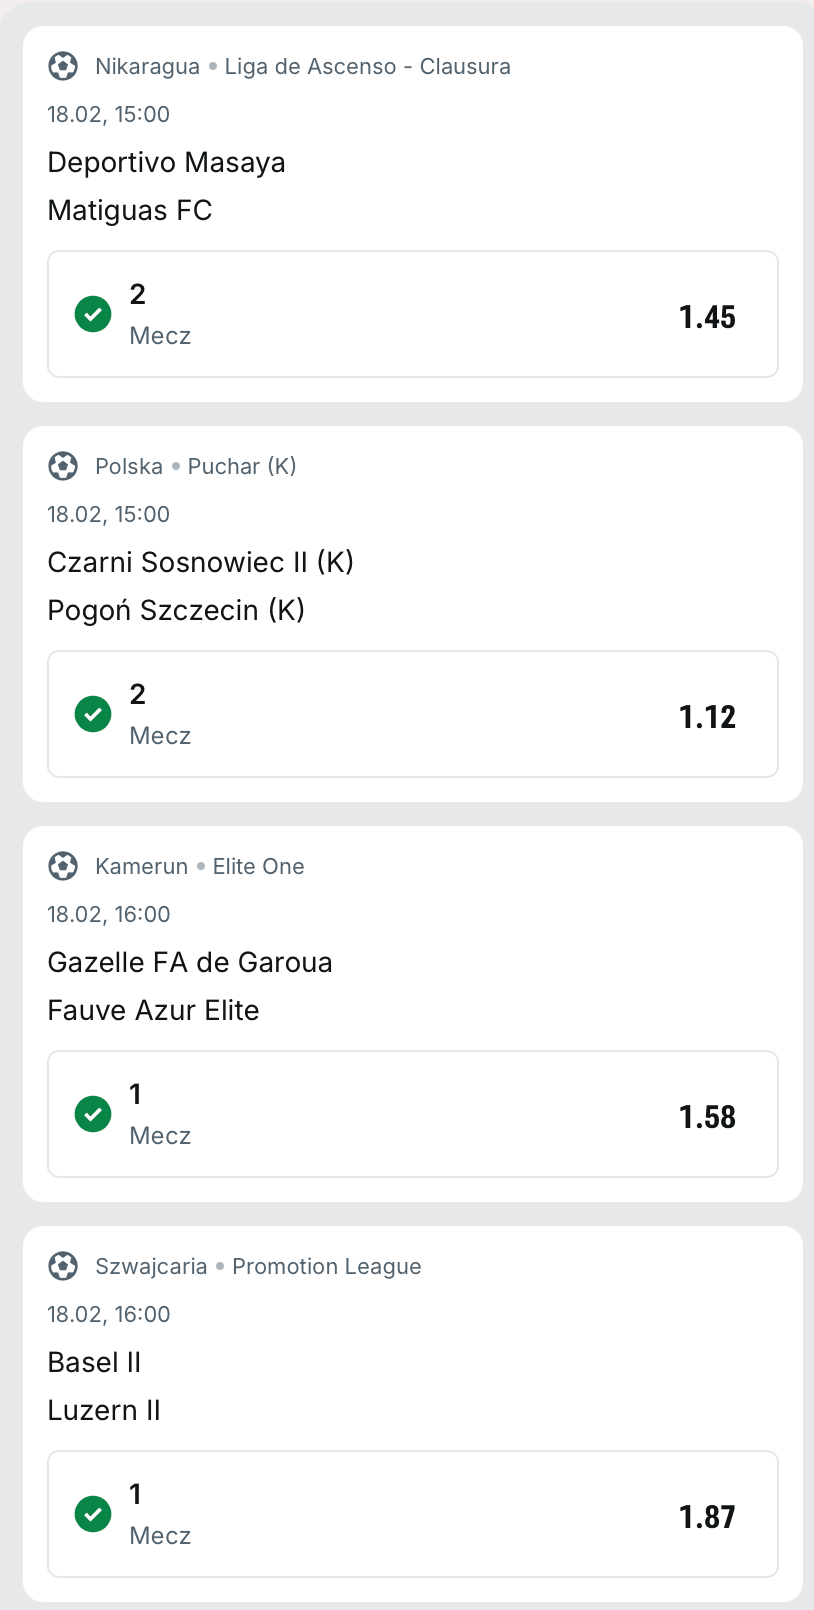This screenshot has height=1610, width=814.
Task: Click soccer ball icon beside Nikaragua league
Action: pos(63,66)
